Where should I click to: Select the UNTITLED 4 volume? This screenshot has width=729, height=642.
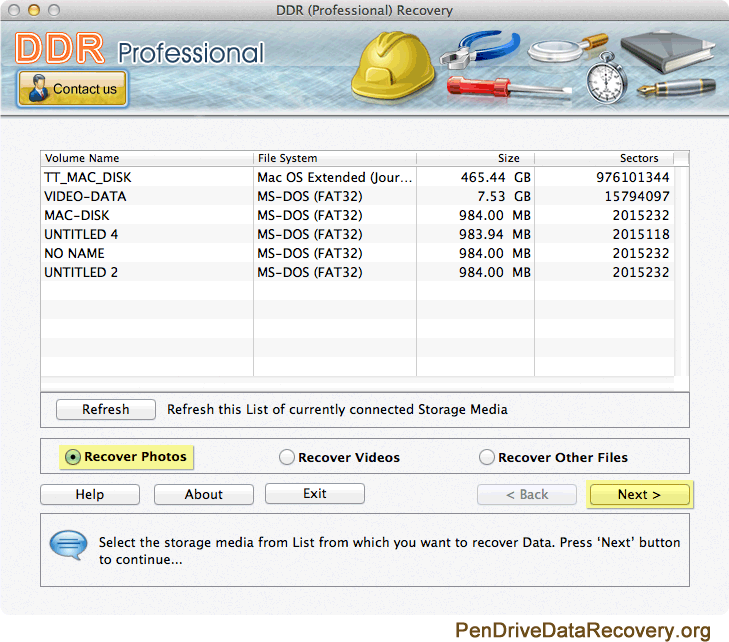pyautogui.click(x=357, y=234)
